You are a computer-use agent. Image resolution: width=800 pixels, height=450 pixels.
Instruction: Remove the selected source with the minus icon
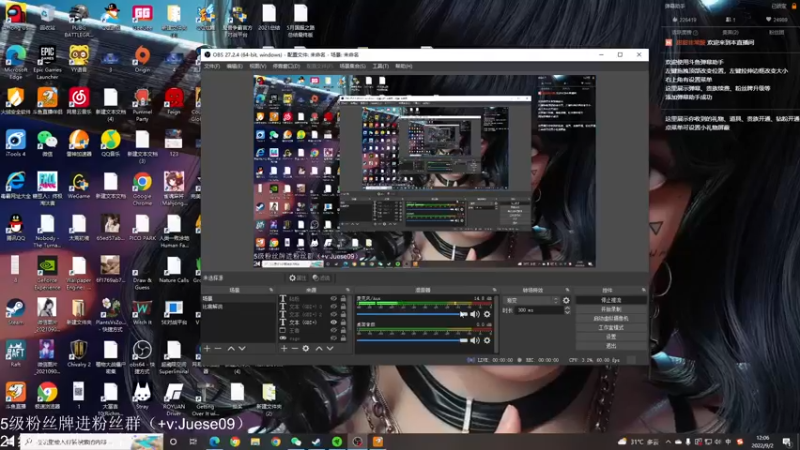pyautogui.click(x=294, y=348)
